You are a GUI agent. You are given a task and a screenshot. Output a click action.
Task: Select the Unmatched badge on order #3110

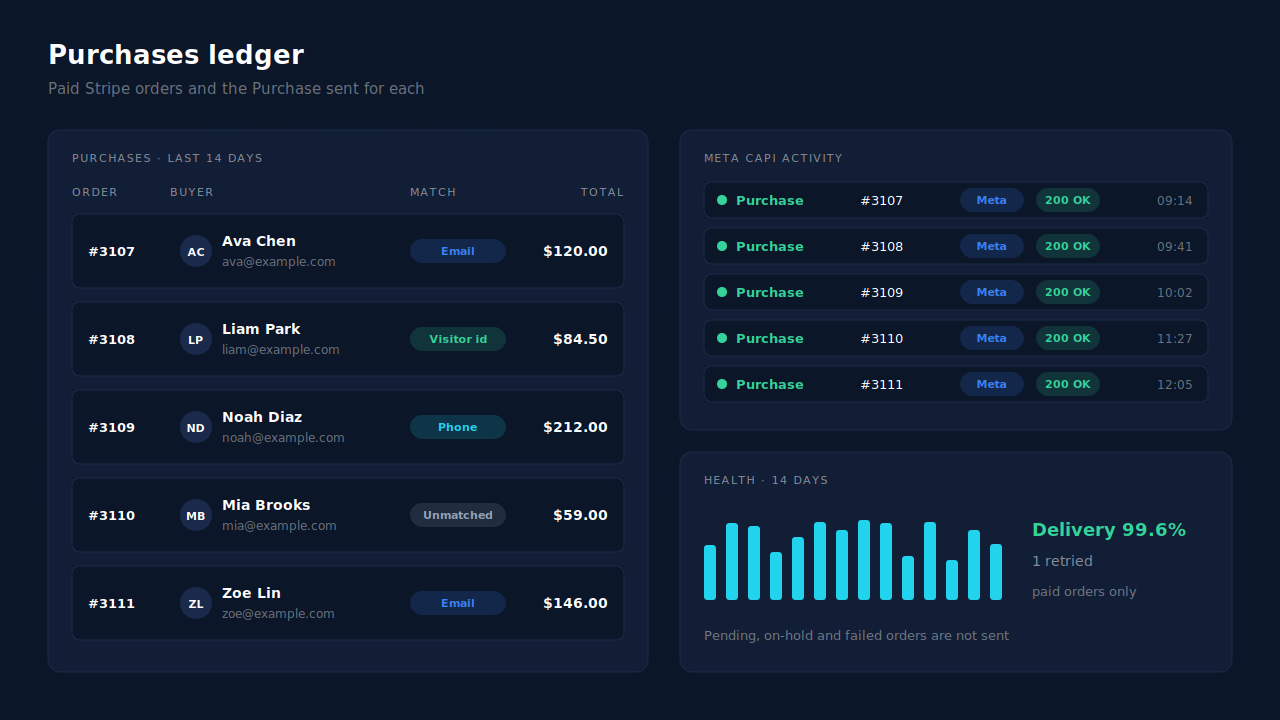coord(458,515)
